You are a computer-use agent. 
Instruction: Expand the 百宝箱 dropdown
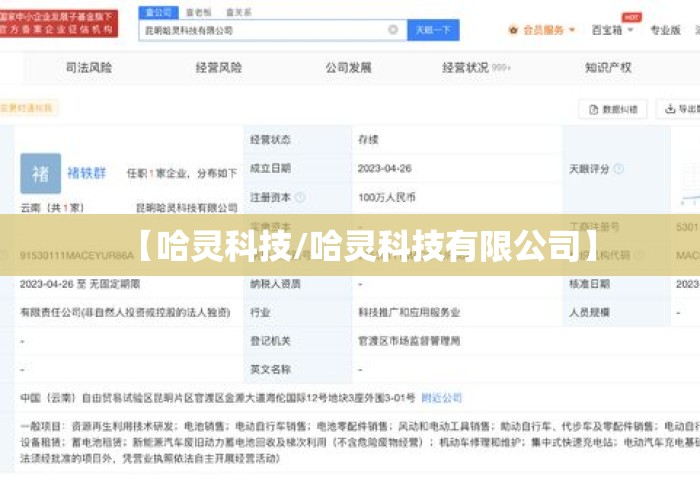coord(612,30)
